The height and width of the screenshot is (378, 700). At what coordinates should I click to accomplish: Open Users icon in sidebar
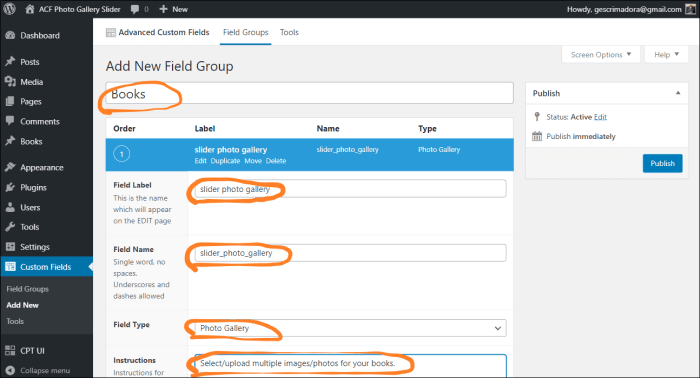(10, 208)
